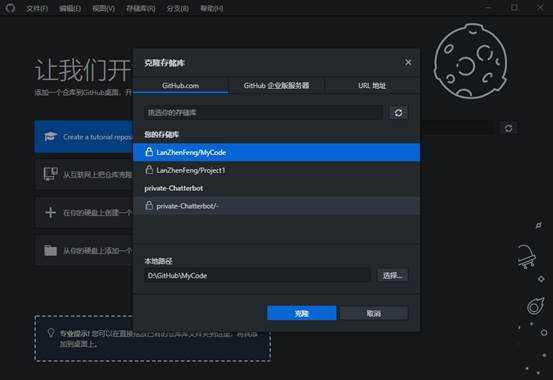Close the clone repository dialog
This screenshot has height=380, width=553.
tap(408, 62)
